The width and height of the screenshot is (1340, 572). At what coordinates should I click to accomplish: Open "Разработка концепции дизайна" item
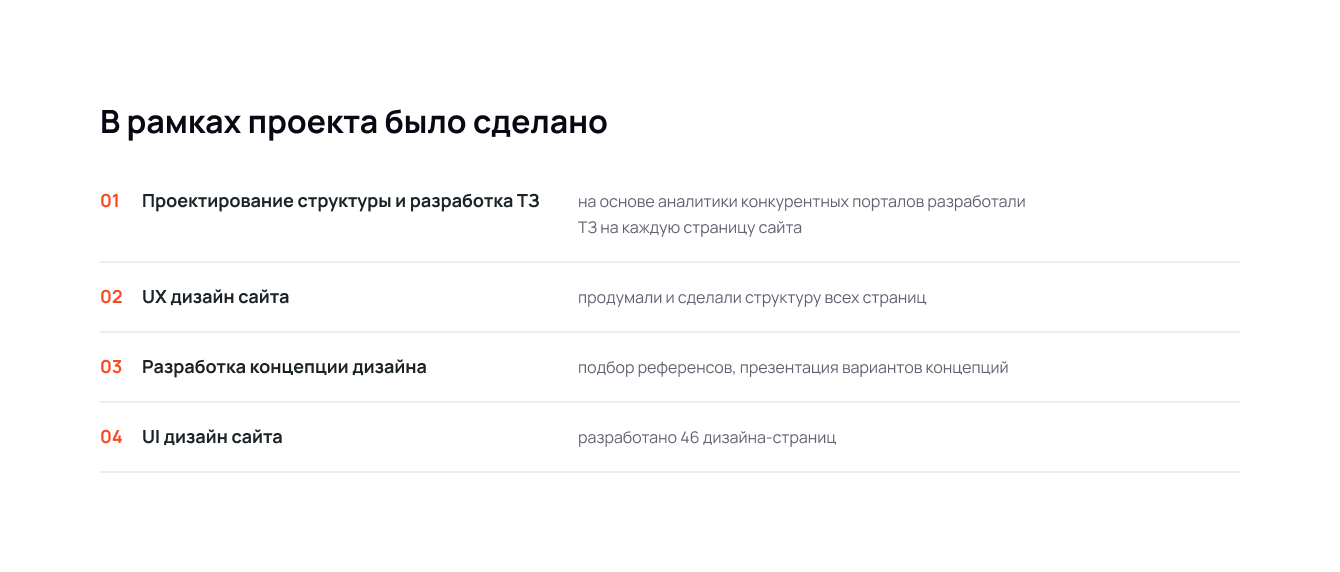click(x=284, y=367)
